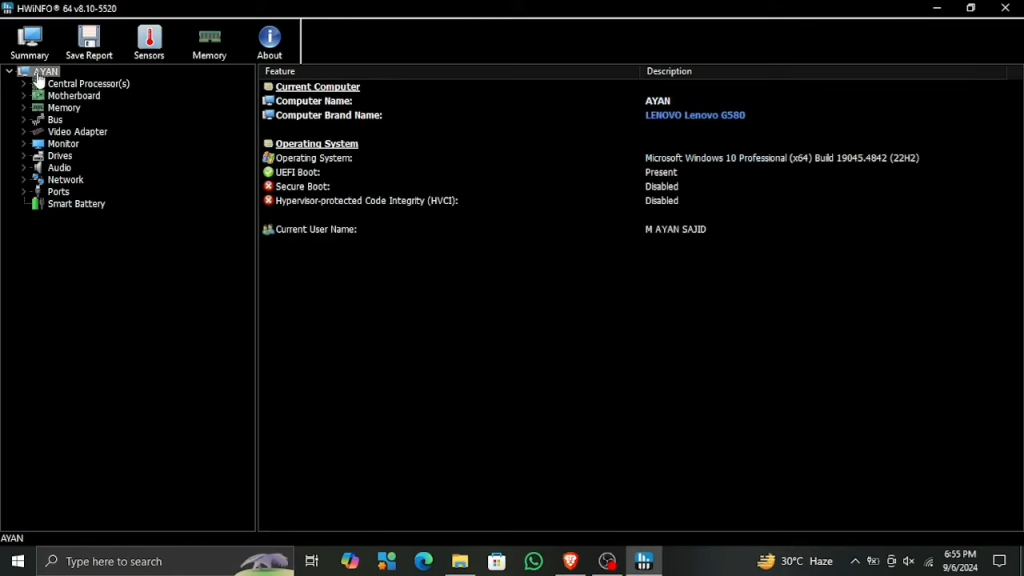Expand the Motherboard node arrow
Image resolution: width=1024 pixels, height=576 pixels.
point(24,95)
